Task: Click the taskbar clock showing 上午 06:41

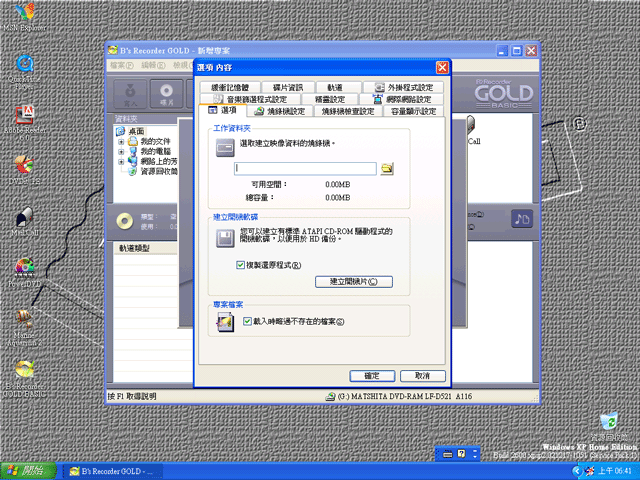Action: (x=615, y=471)
